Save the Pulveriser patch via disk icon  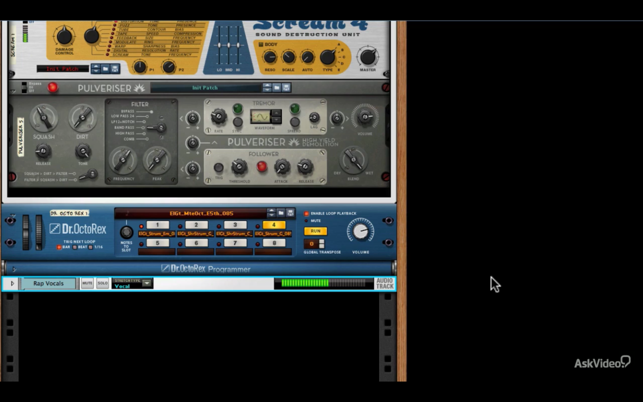tap(286, 87)
